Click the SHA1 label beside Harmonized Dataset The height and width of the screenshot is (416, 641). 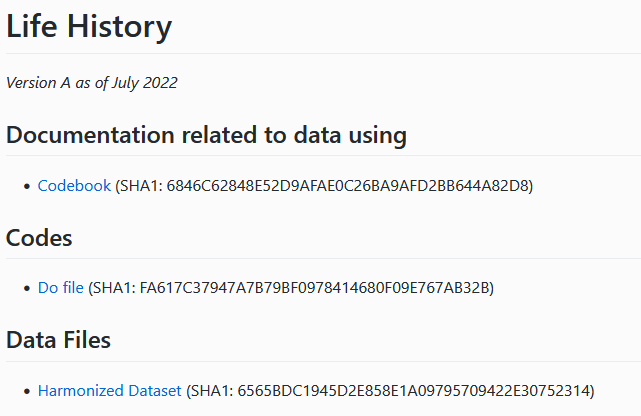pyautogui.click(x=212, y=391)
